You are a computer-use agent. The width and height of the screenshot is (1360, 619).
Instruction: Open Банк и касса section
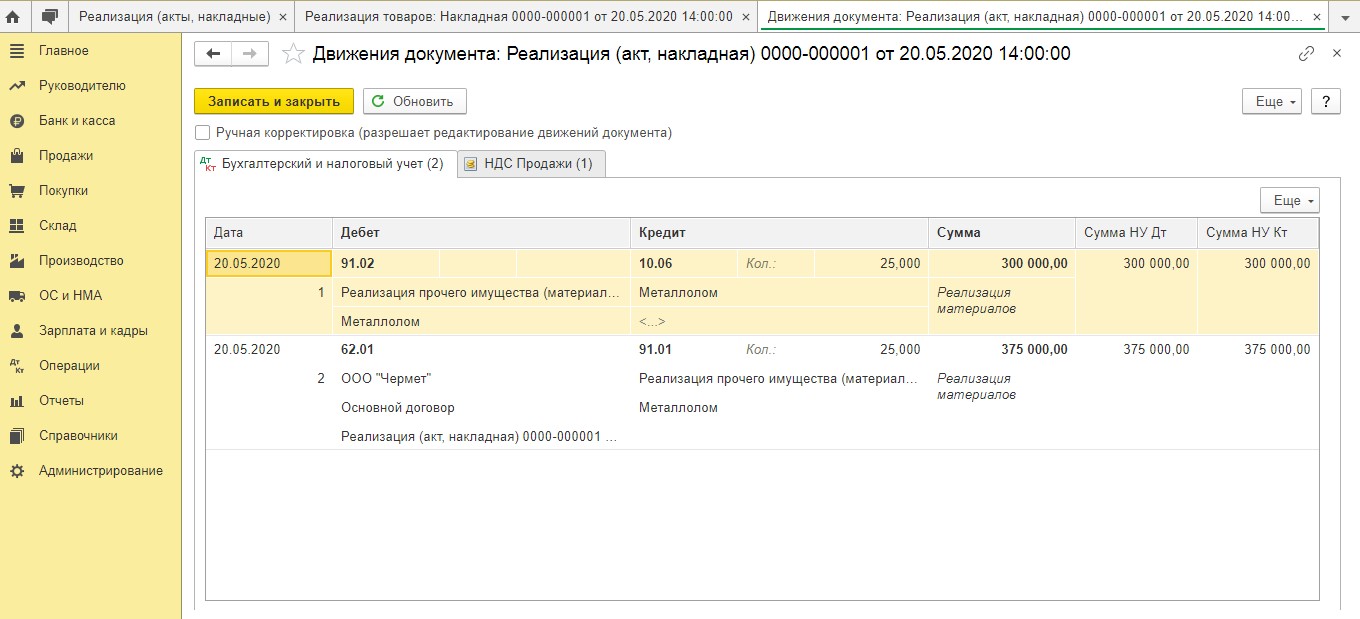pyautogui.click(x=77, y=121)
